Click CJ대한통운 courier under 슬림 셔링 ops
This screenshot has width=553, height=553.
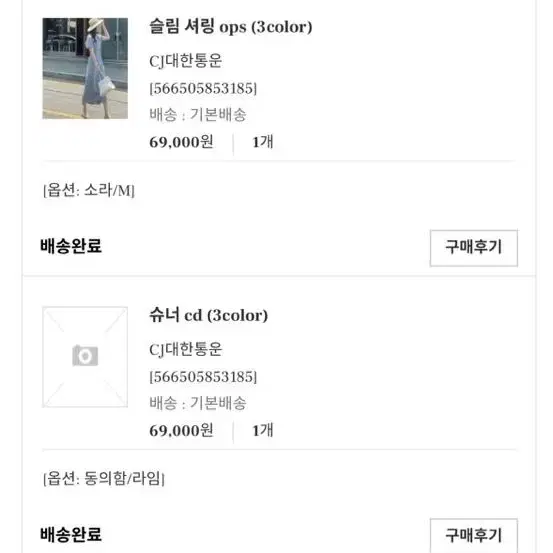(x=186, y=61)
